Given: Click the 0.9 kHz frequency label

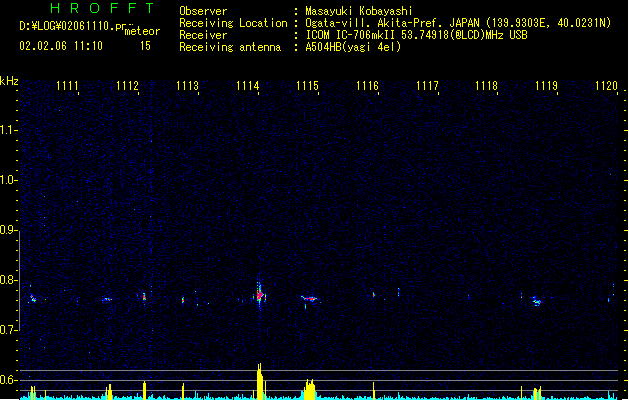Looking at the screenshot, I should coord(8,229).
